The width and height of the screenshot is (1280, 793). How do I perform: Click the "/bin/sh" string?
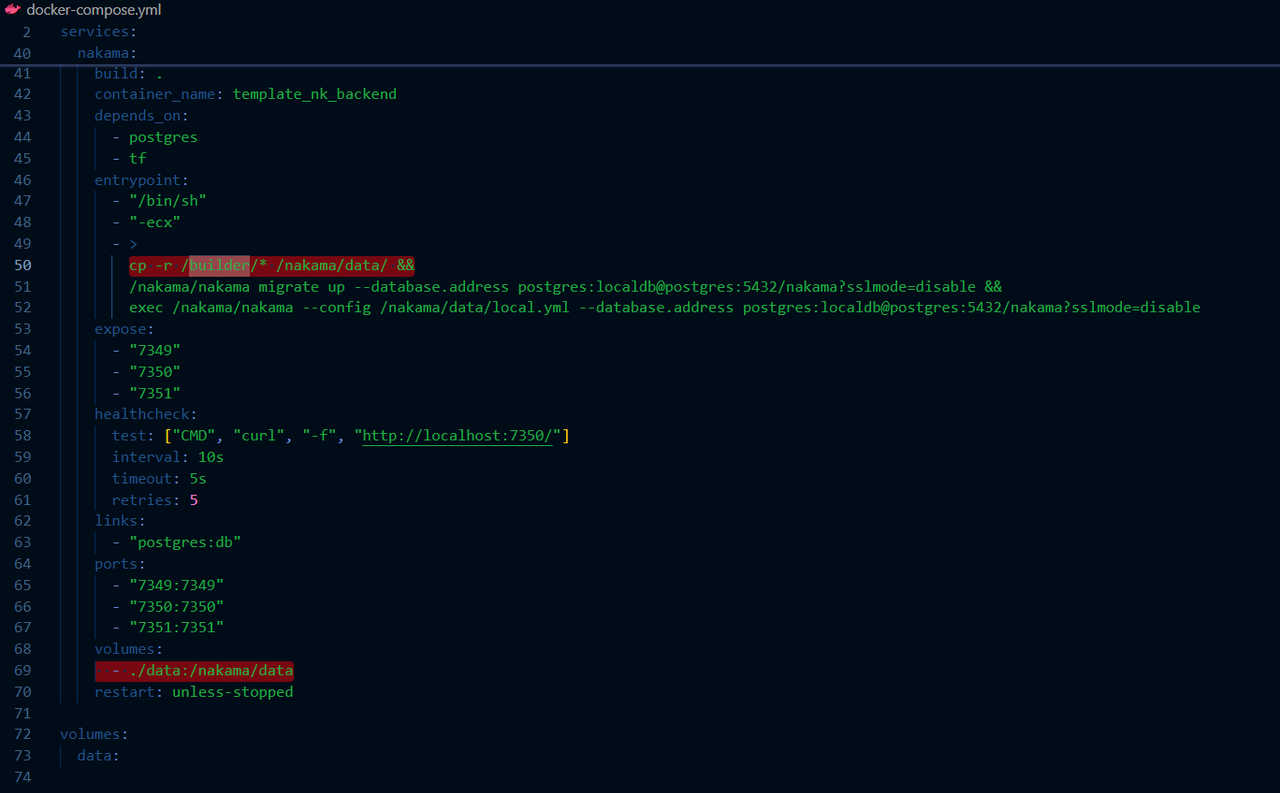[x=168, y=201]
